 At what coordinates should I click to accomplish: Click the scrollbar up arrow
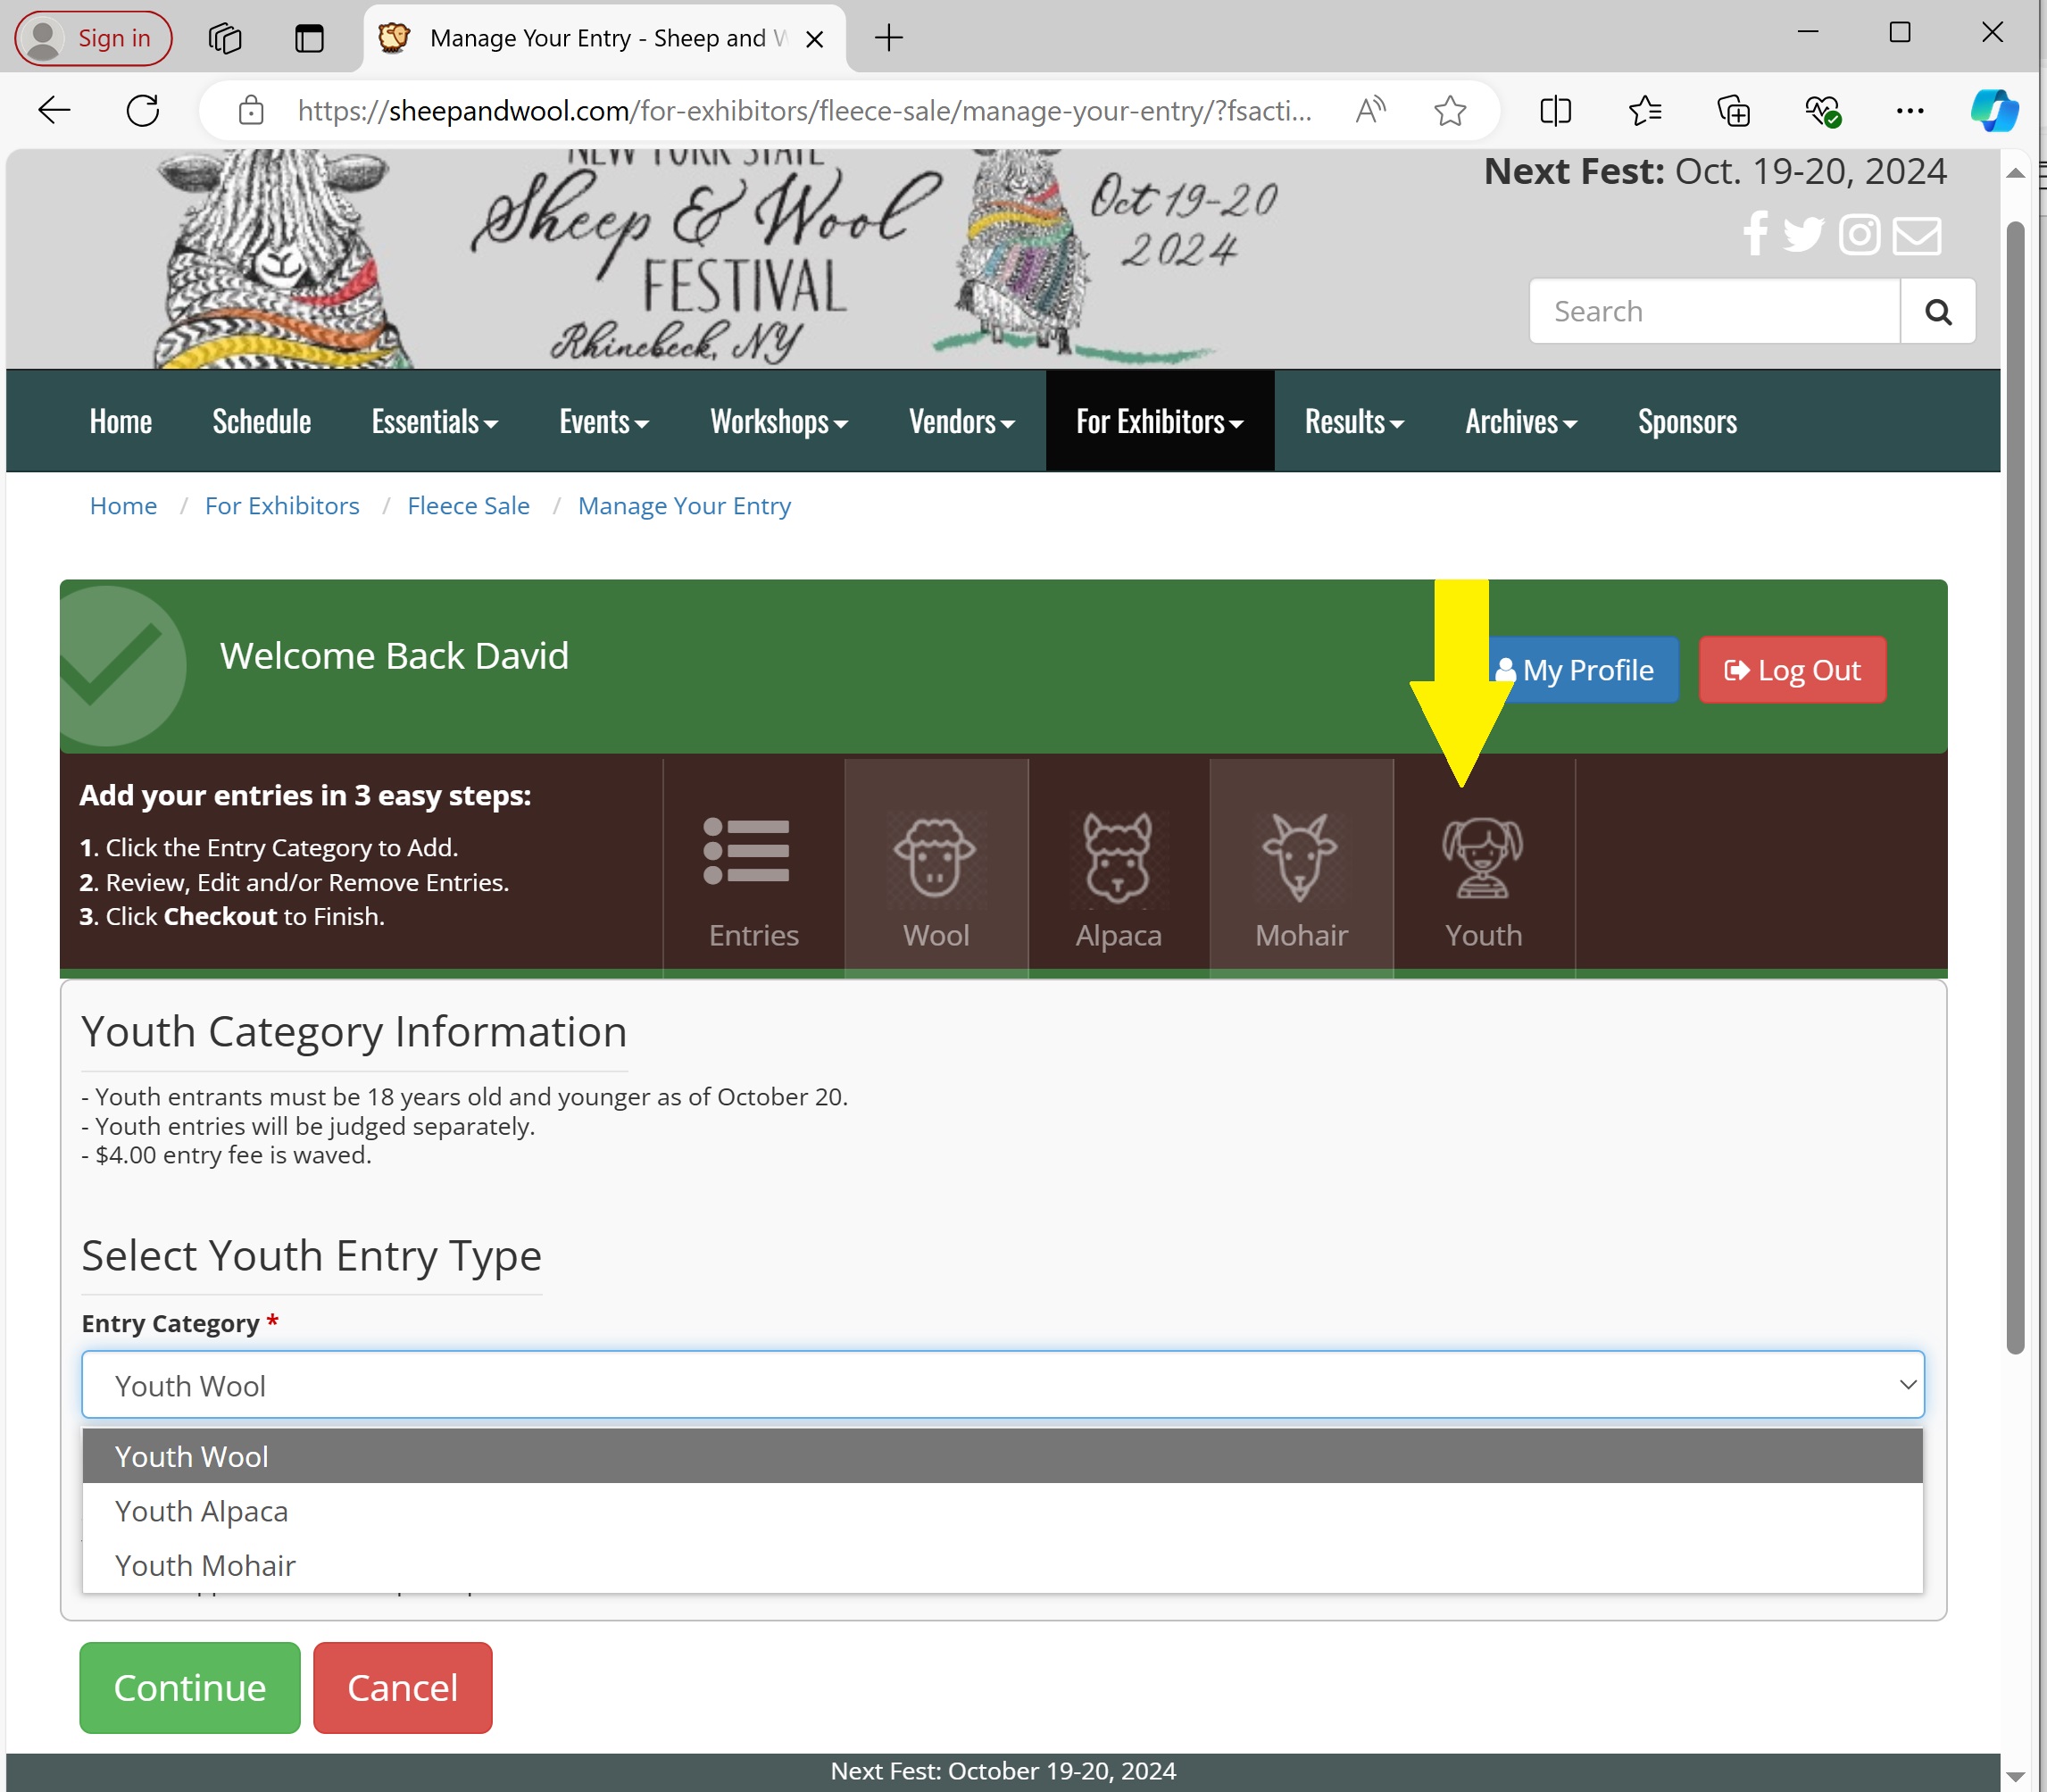(2016, 173)
